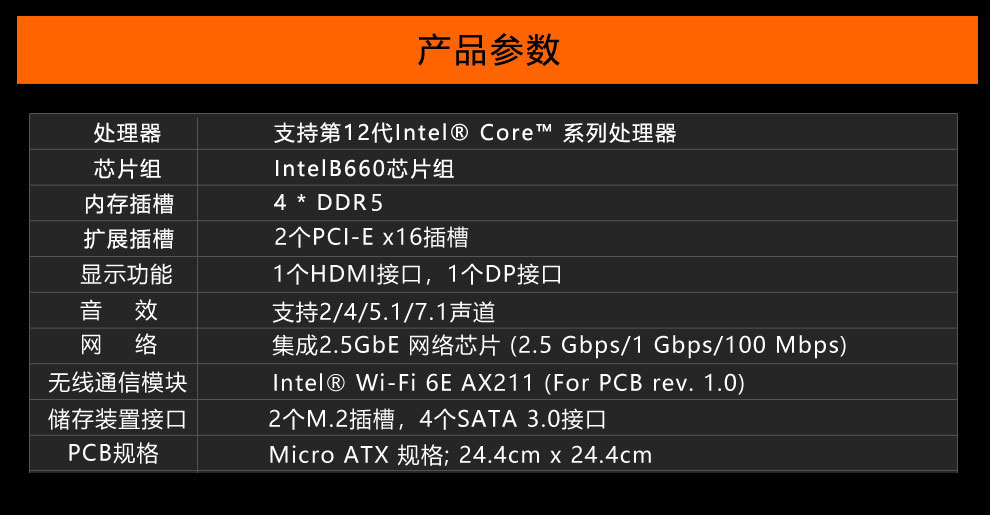Click the 支持第12代Intel Core processor text
The image size is (990, 515).
tap(475, 133)
